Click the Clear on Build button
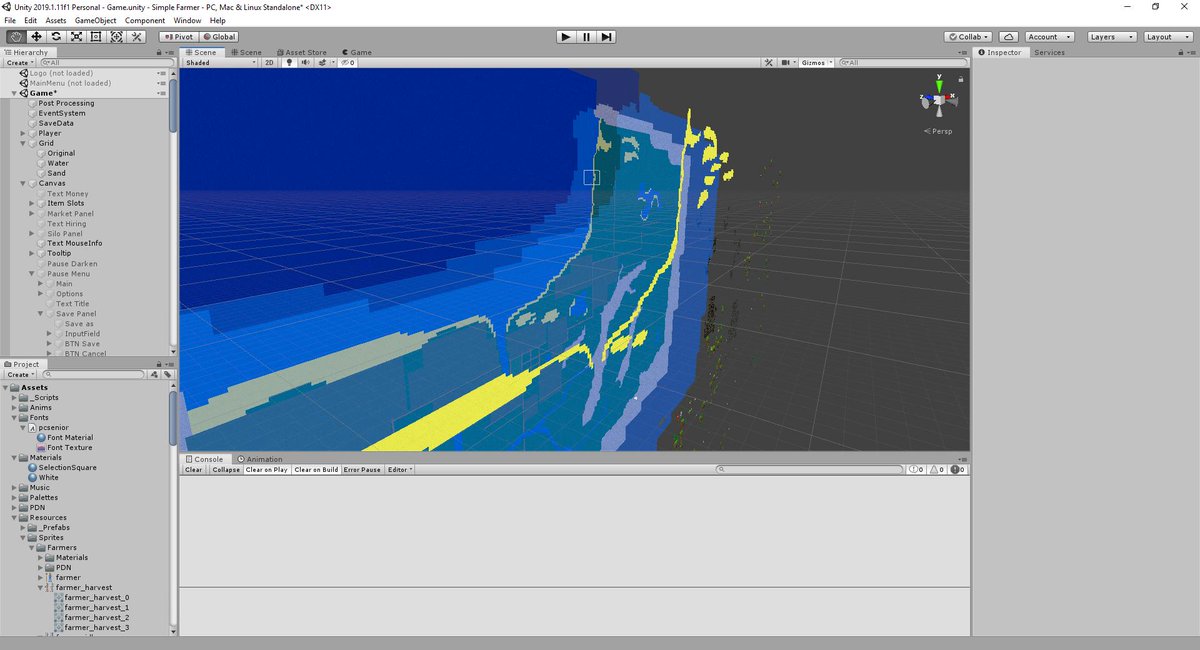The width and height of the screenshot is (1200, 650). pyautogui.click(x=316, y=470)
